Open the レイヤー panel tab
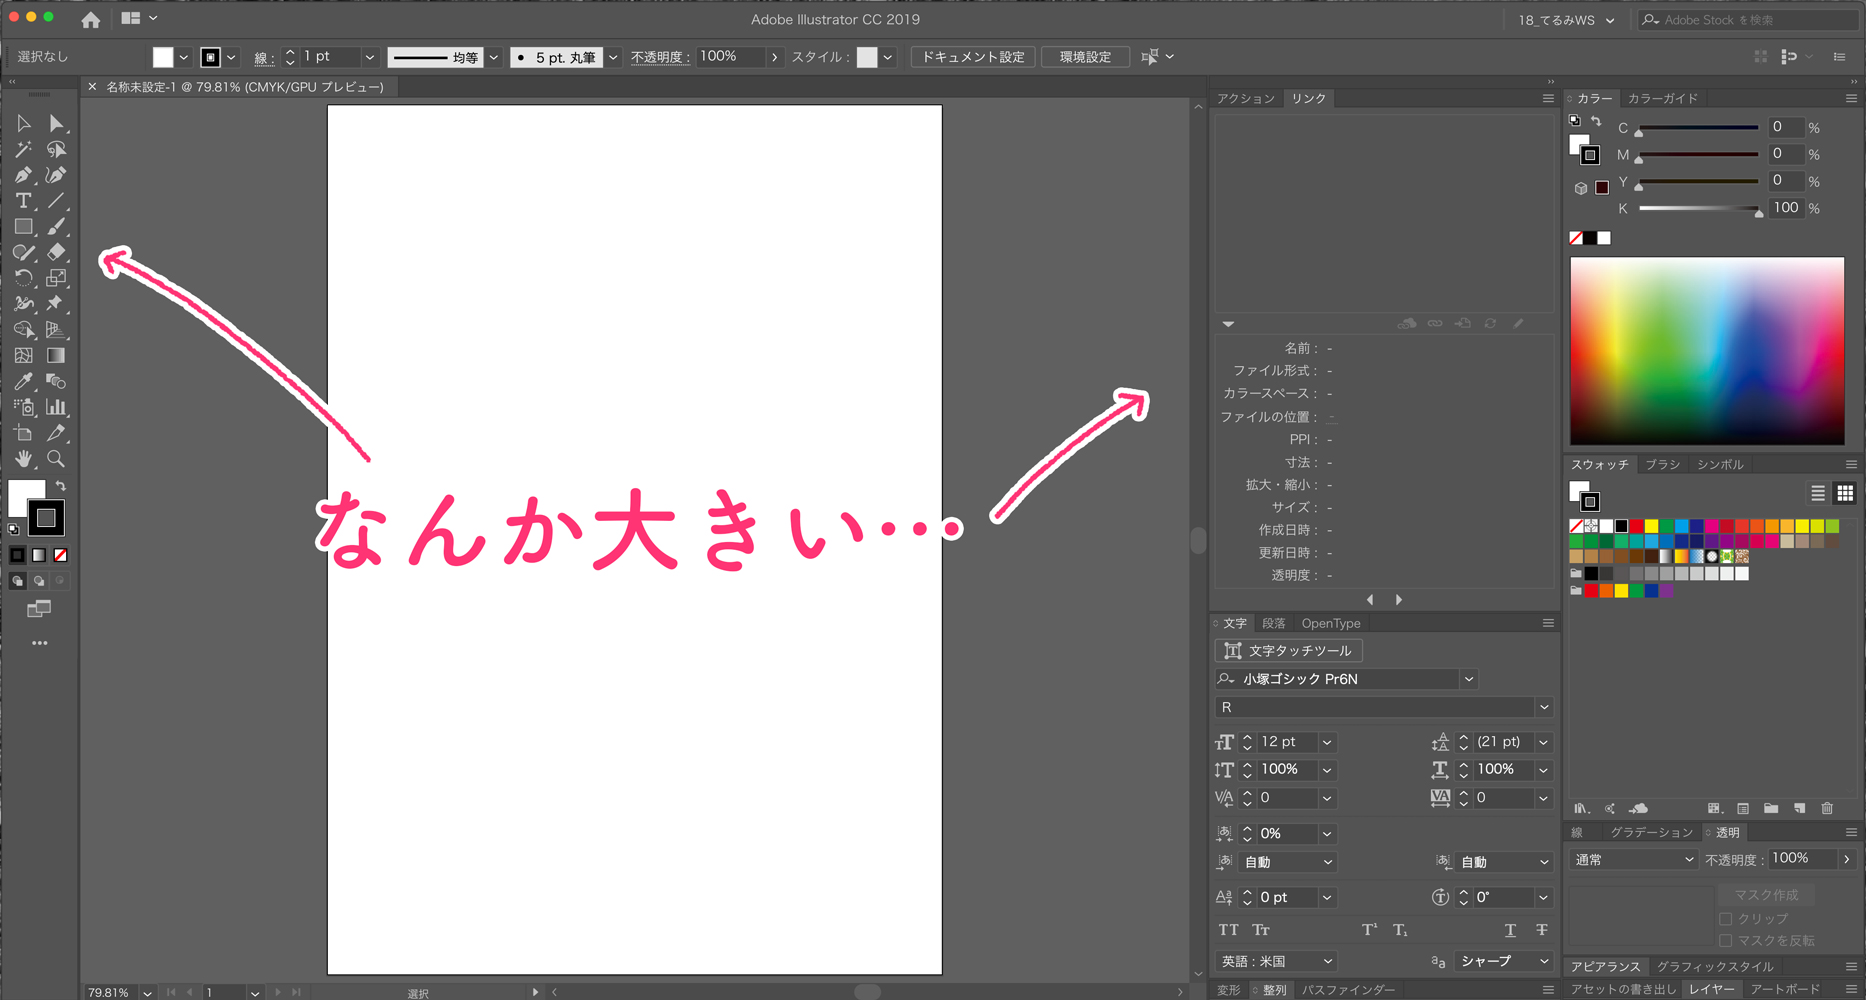 point(1712,989)
